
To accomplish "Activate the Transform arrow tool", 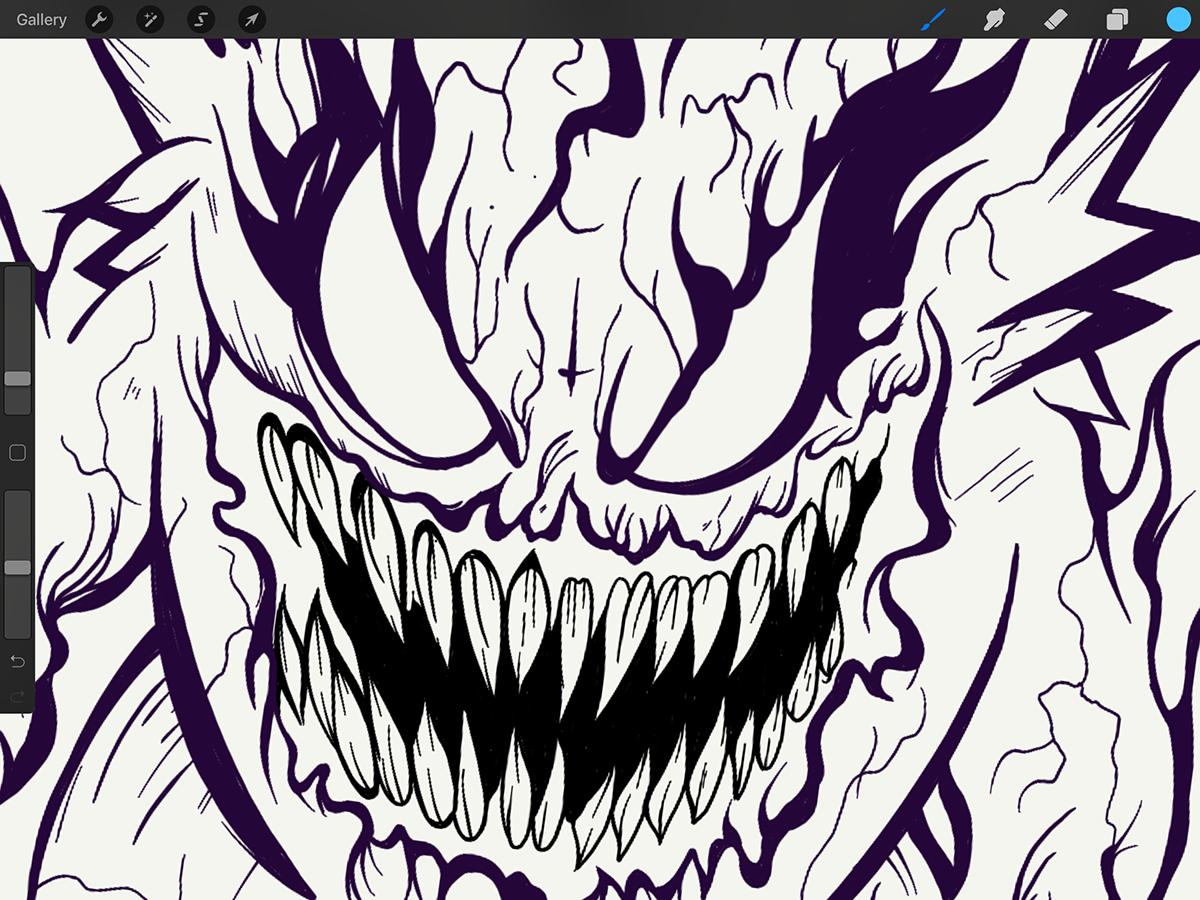I will pyautogui.click(x=252, y=19).
